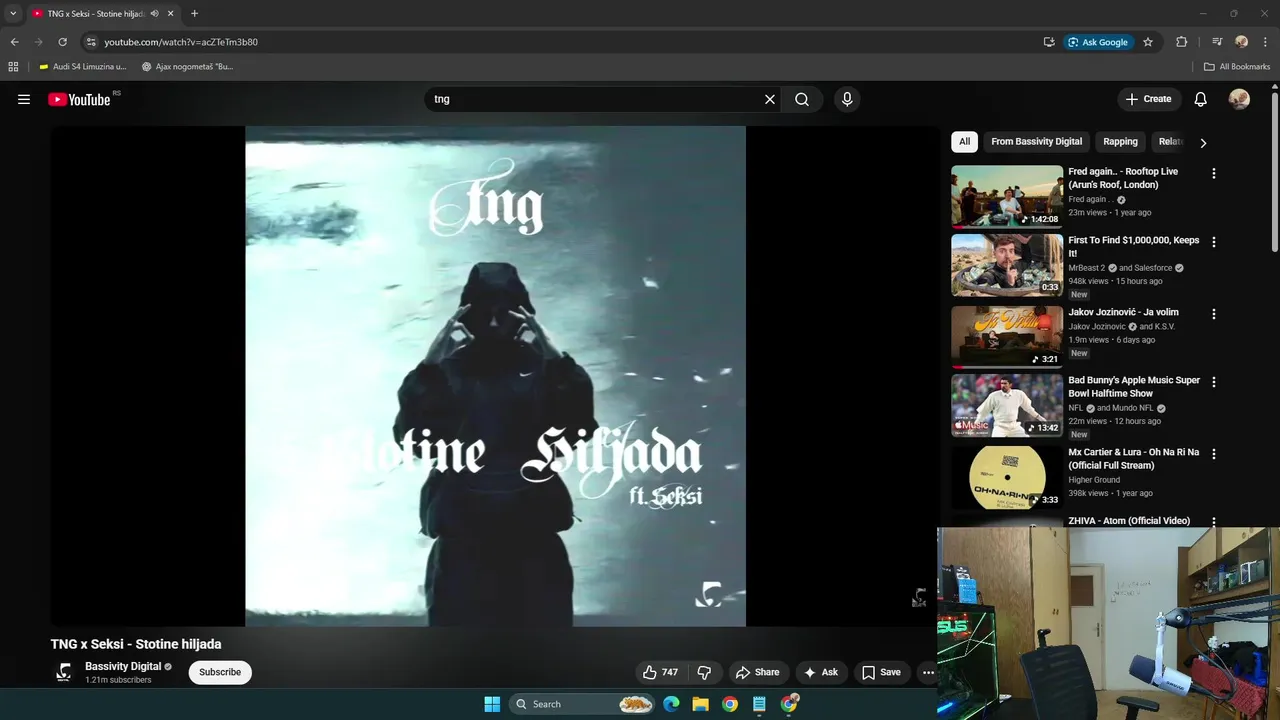Open a new tab with plus
This screenshot has height=720, width=1280.
click(194, 14)
